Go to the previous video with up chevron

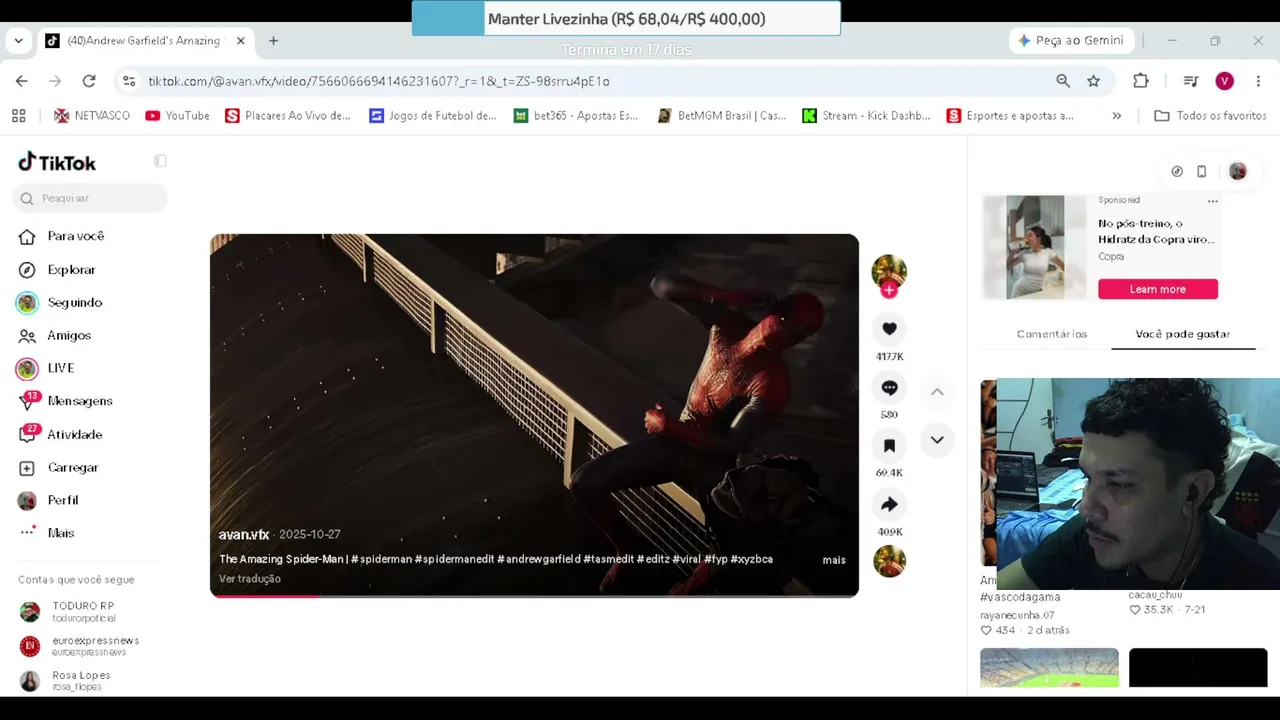coord(937,392)
